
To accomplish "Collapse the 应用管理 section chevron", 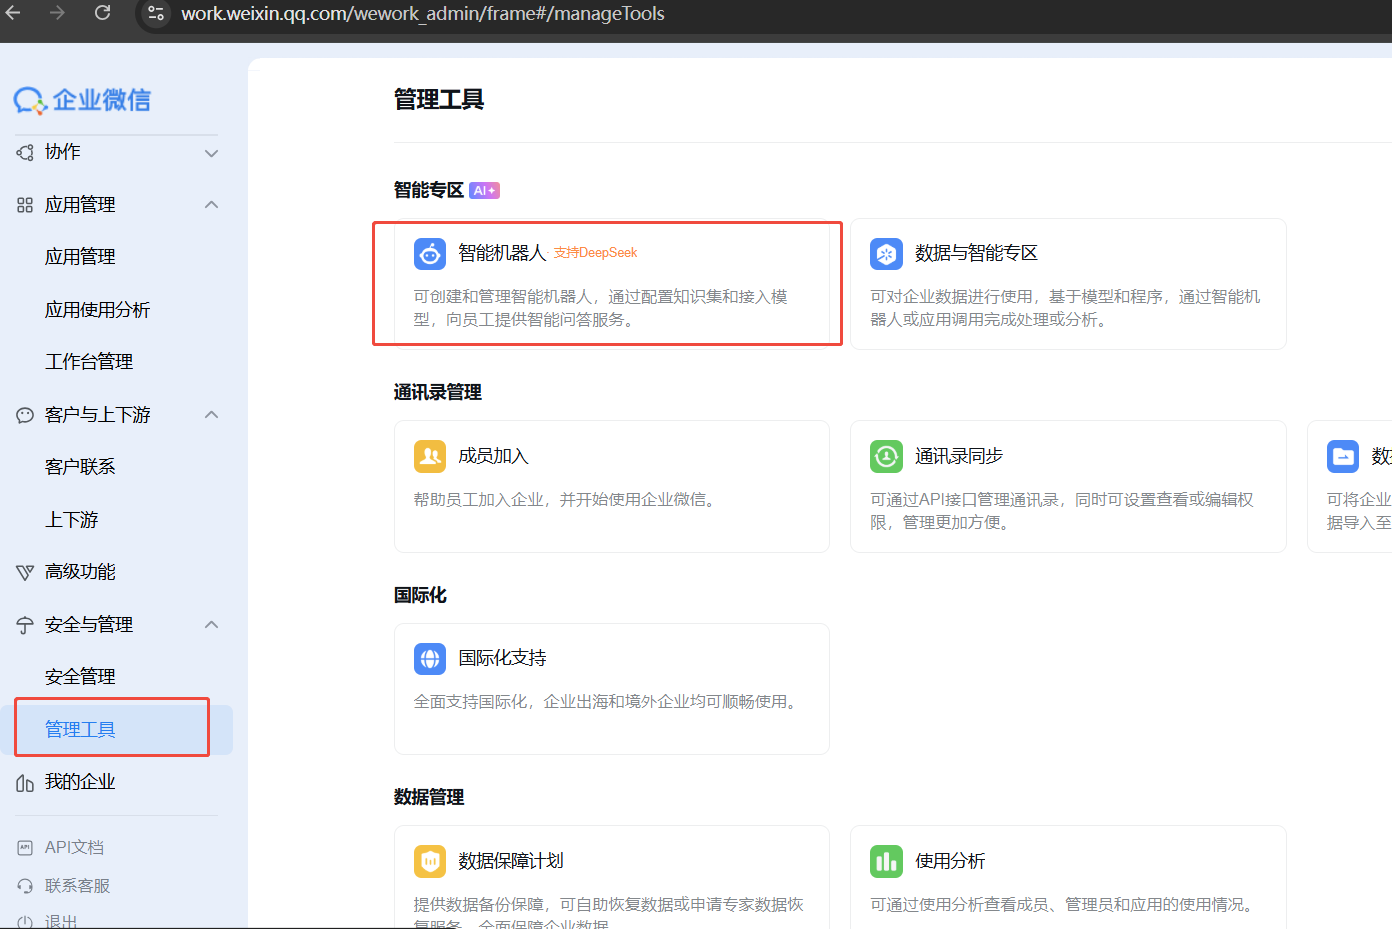I will [x=211, y=205].
